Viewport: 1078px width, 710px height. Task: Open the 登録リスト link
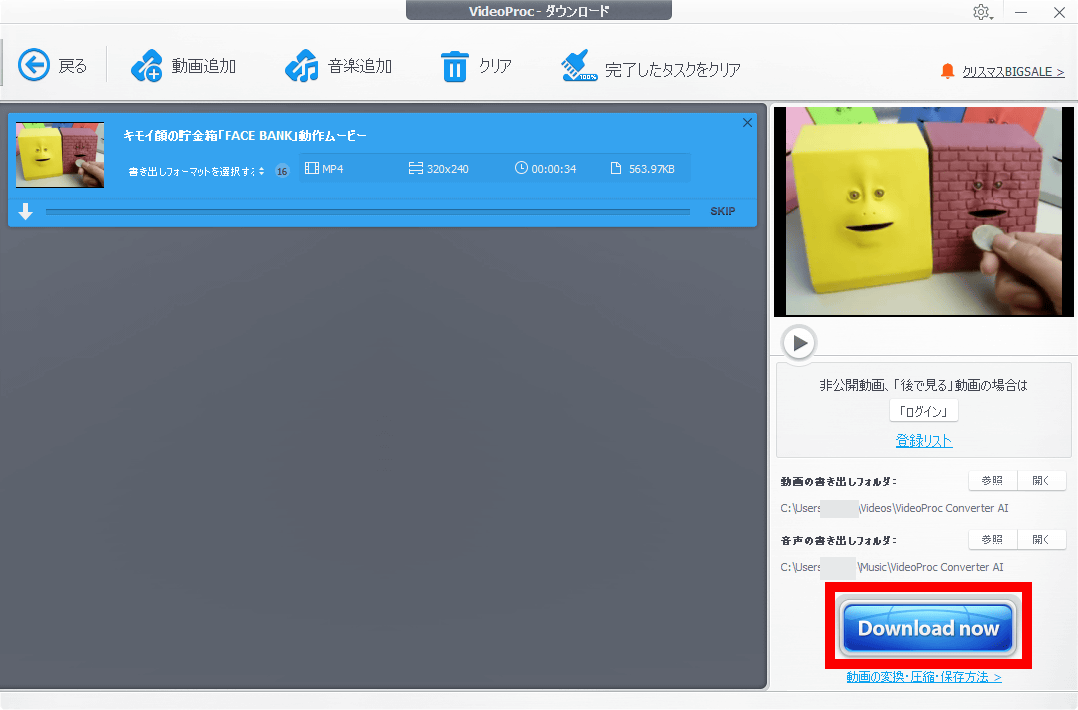point(923,440)
